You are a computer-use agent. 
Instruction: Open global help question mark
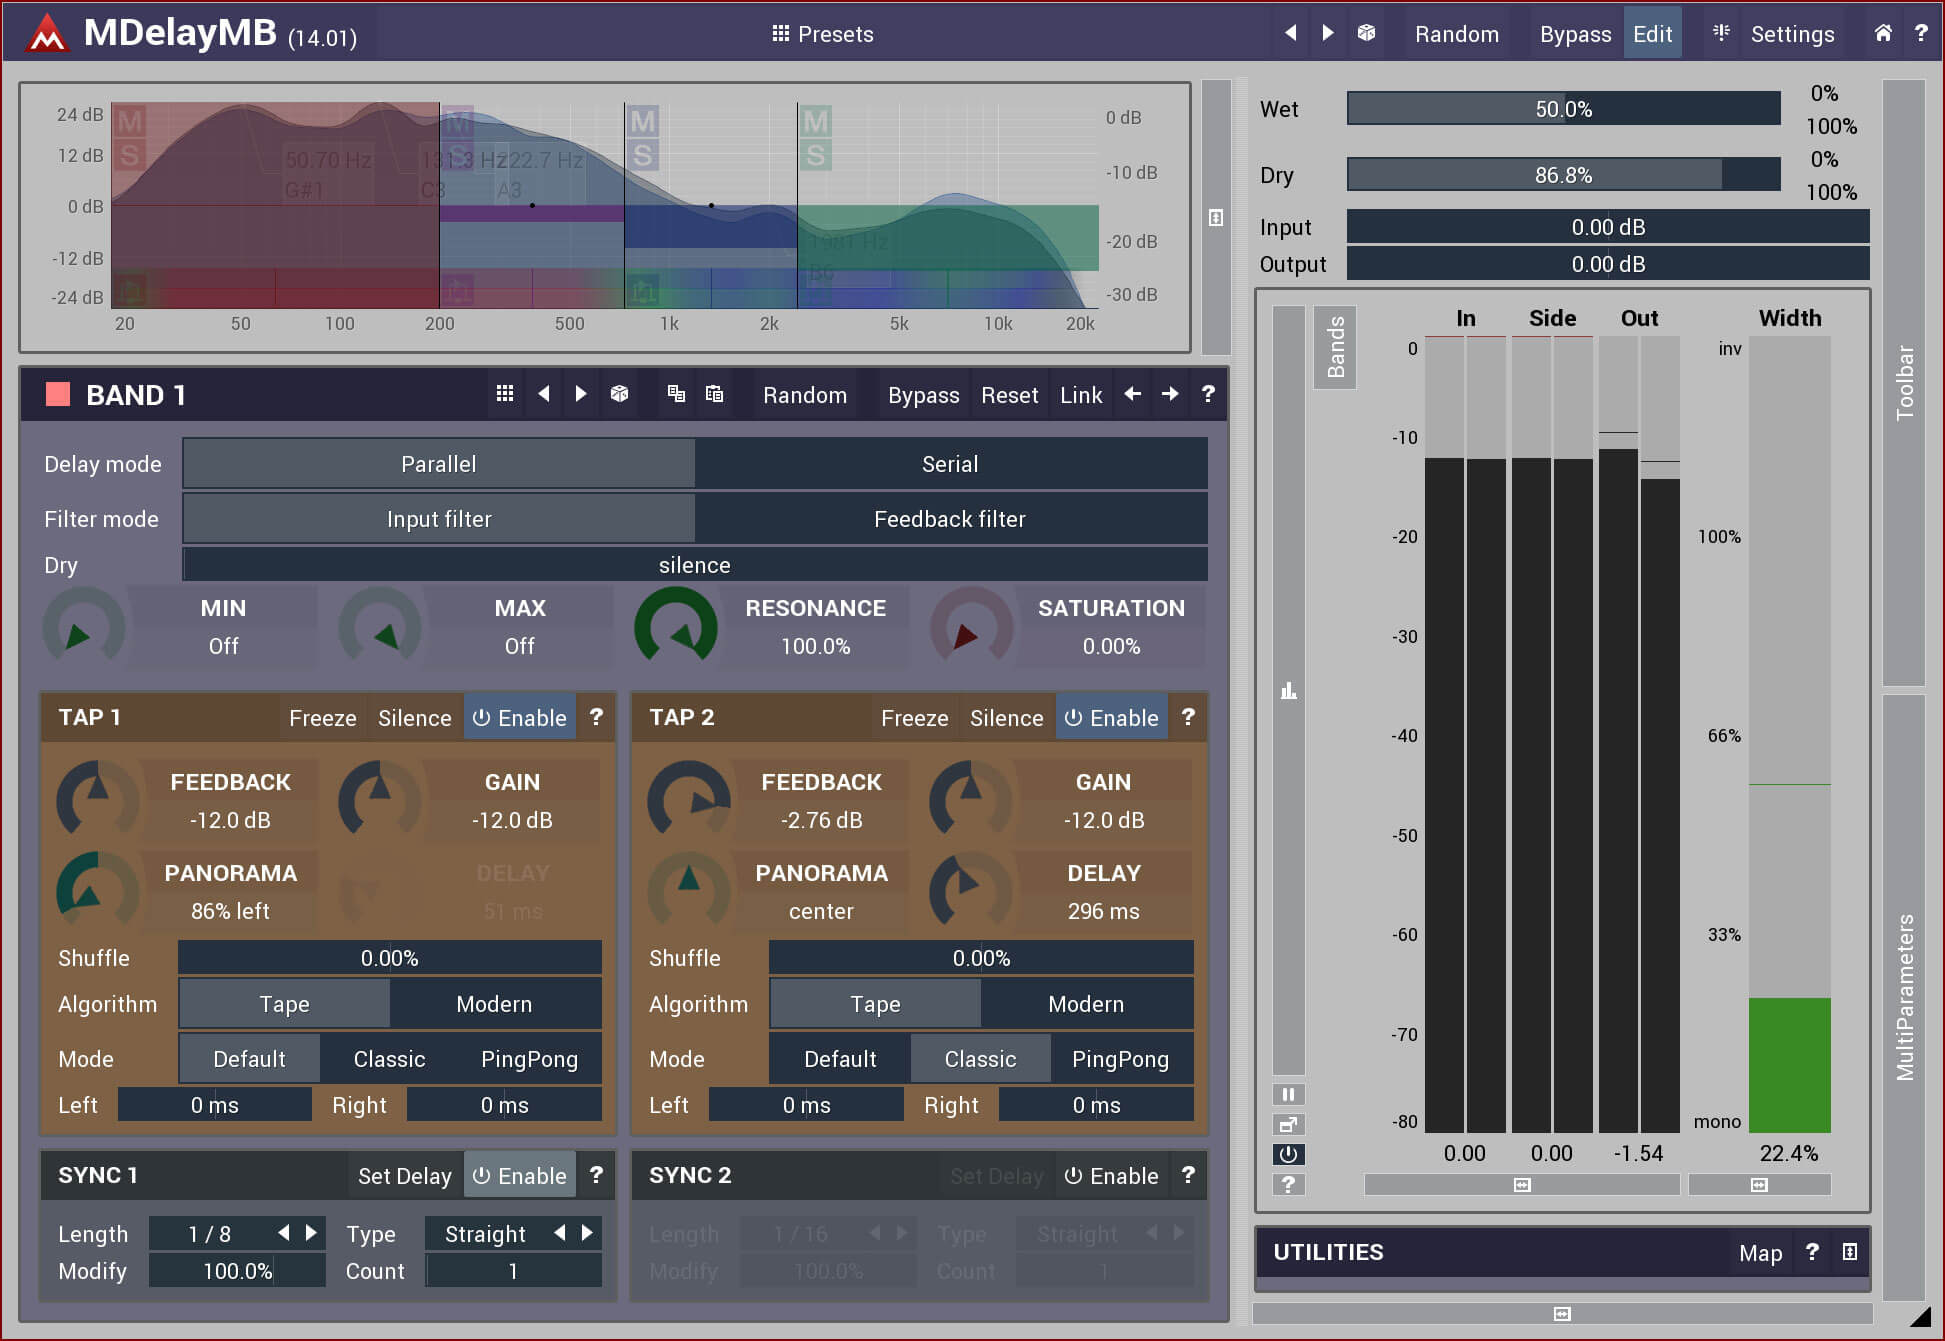[1921, 33]
